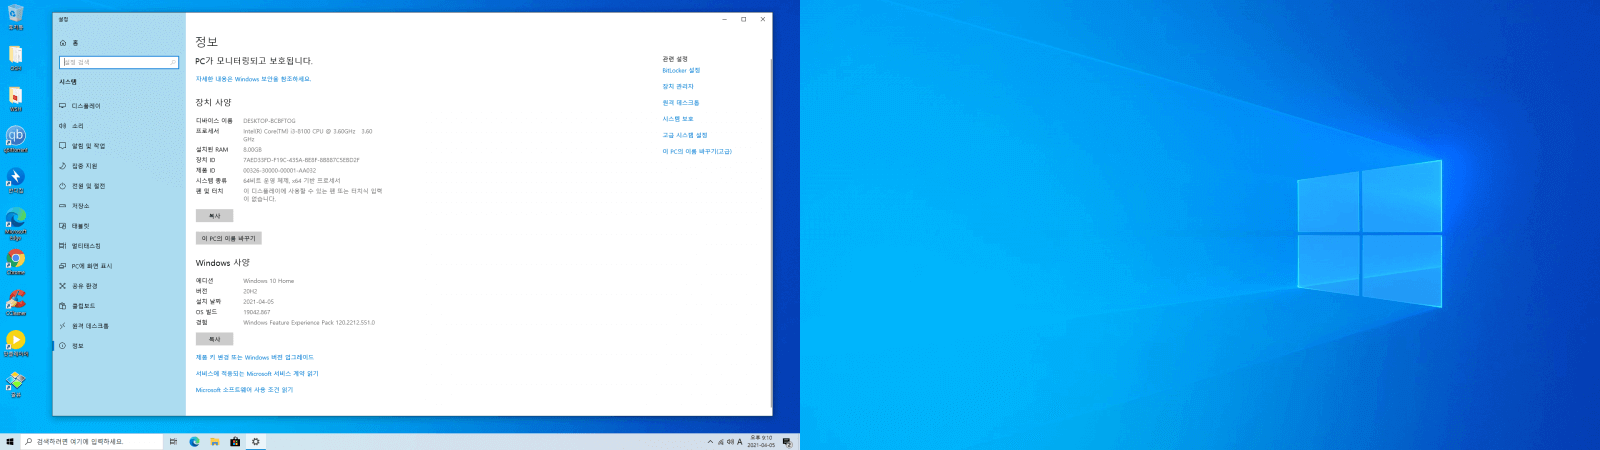The width and height of the screenshot is (1600, 450).
Task: Click the version value 20H2
Action: [x=250, y=291]
